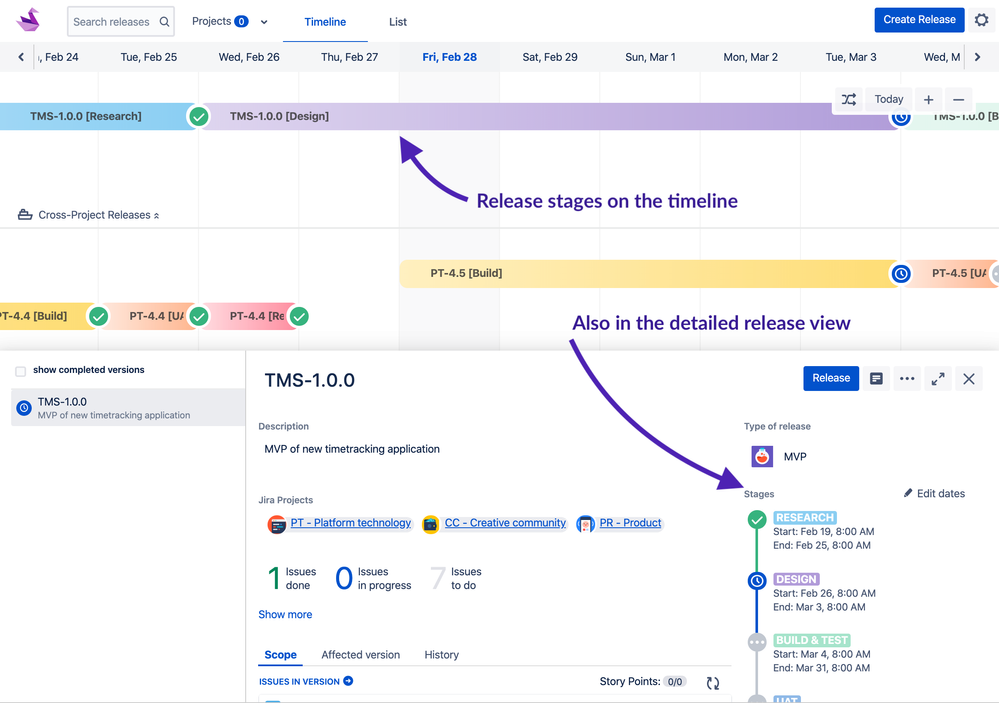Click the Today button
The width and height of the screenshot is (999, 703).
[x=889, y=99]
